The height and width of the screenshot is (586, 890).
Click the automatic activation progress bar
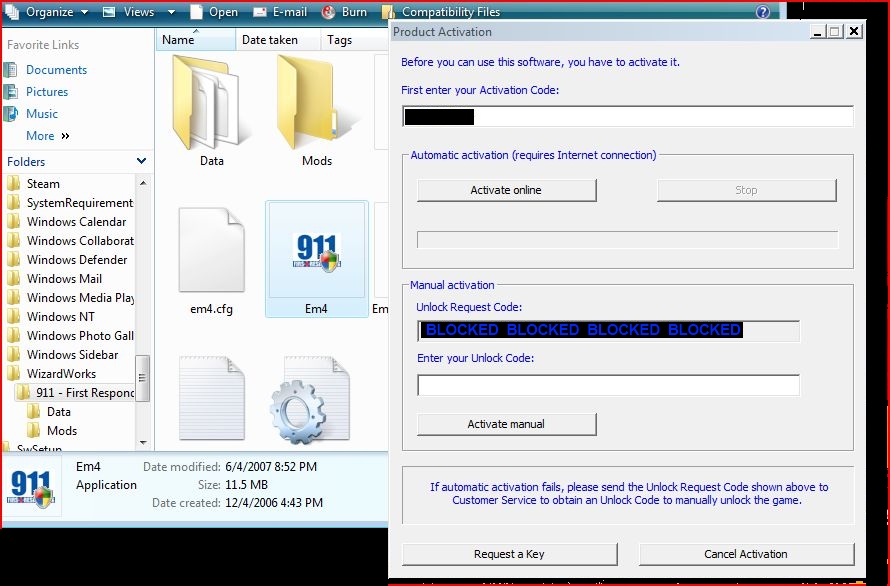[x=627, y=240]
